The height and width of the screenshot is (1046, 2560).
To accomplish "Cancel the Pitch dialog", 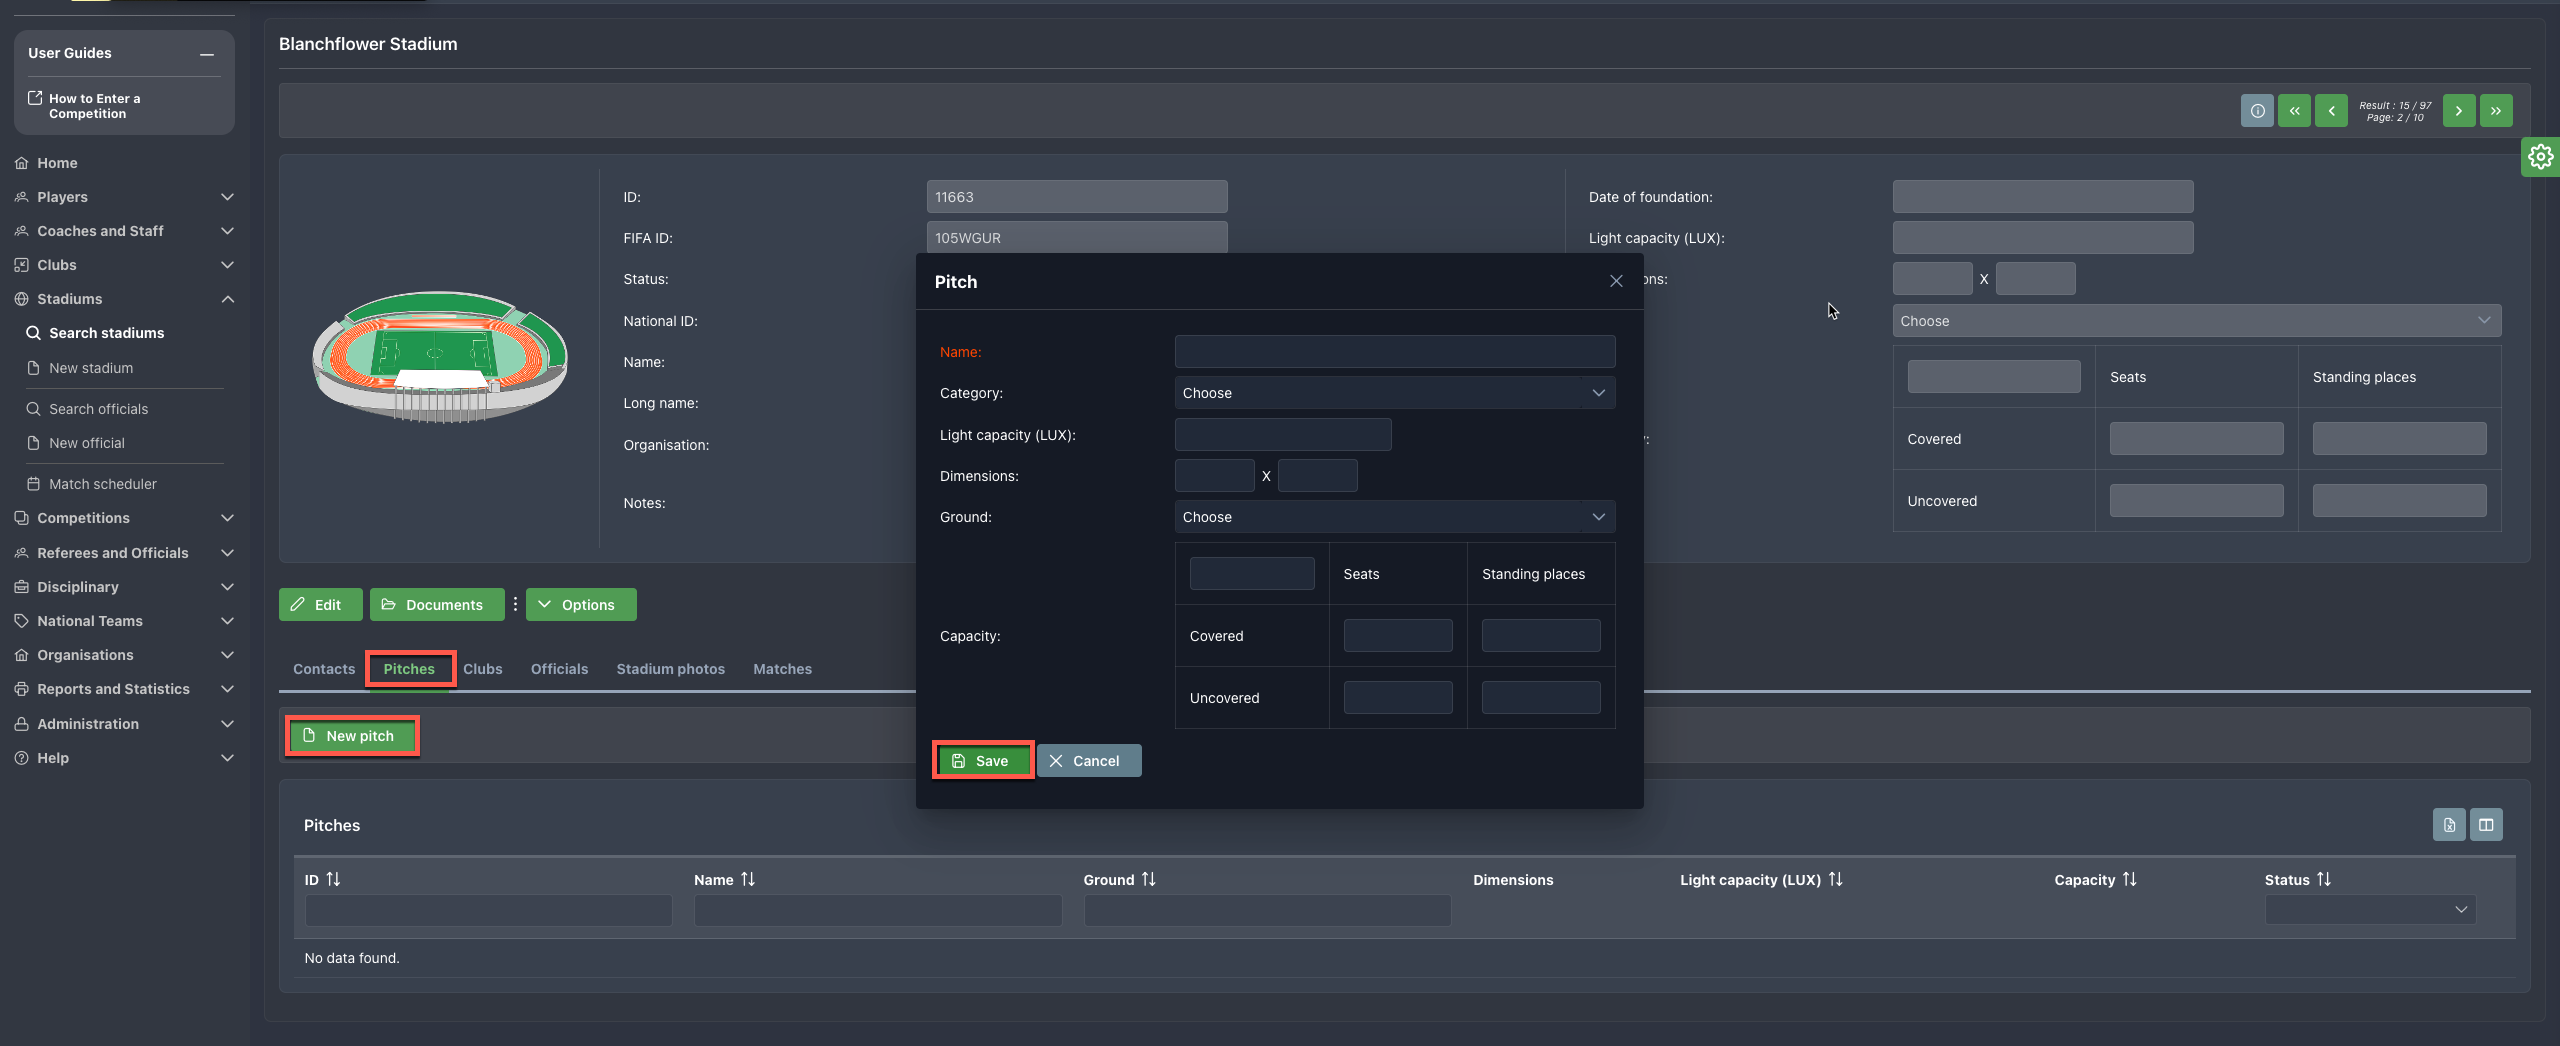I will point(1088,761).
